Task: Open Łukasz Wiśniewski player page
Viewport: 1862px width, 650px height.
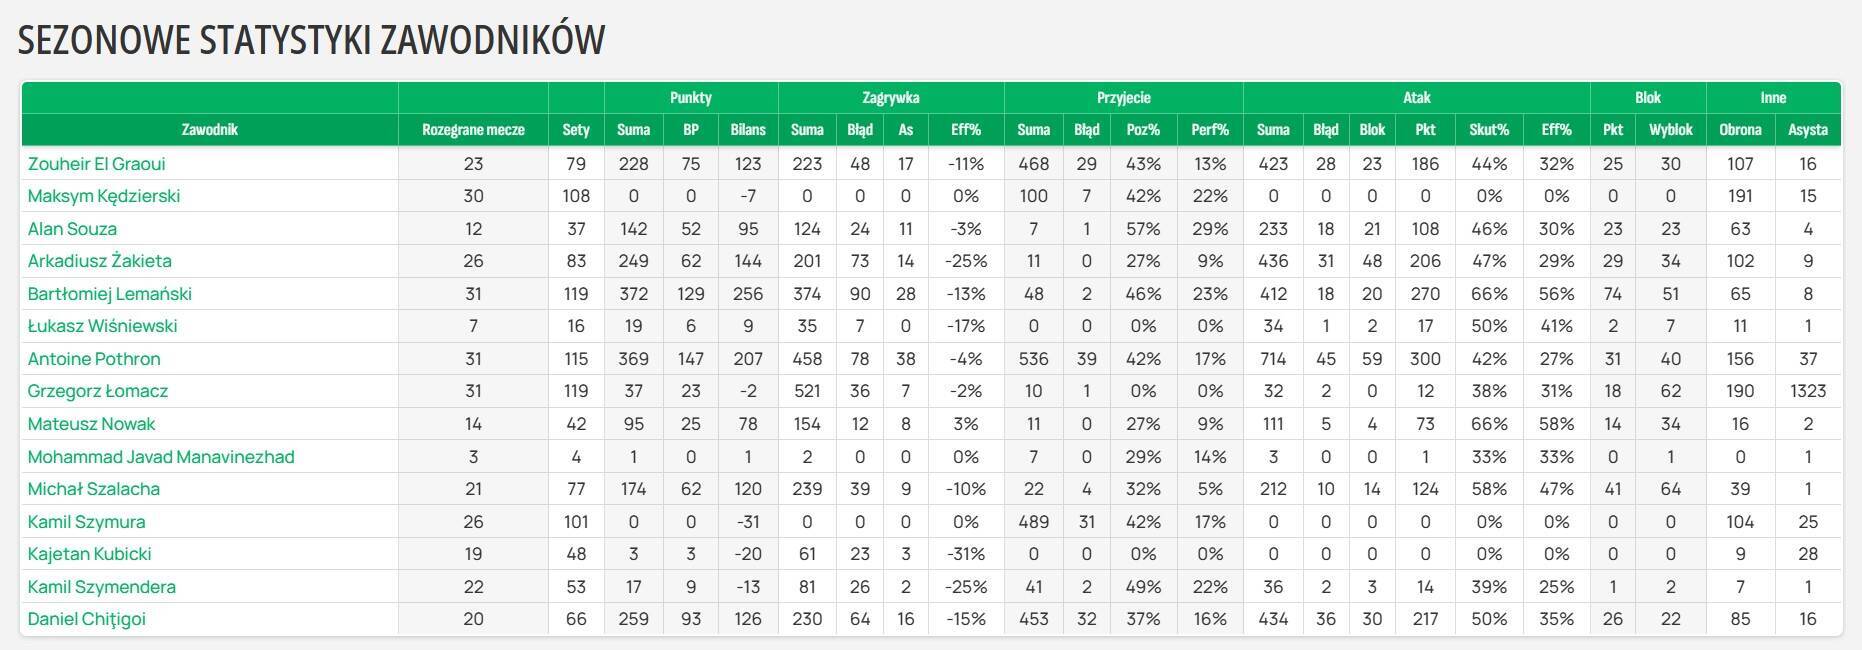Action: 103,326
